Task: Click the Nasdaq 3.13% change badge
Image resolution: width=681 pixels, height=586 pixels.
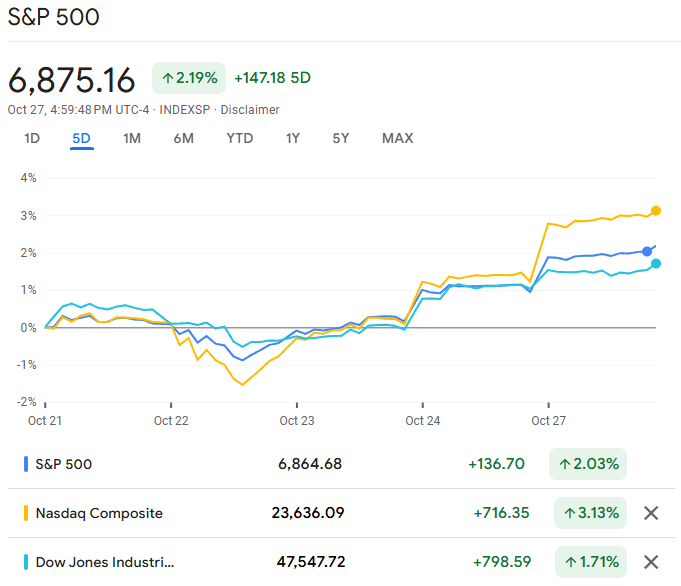Action: click(590, 513)
